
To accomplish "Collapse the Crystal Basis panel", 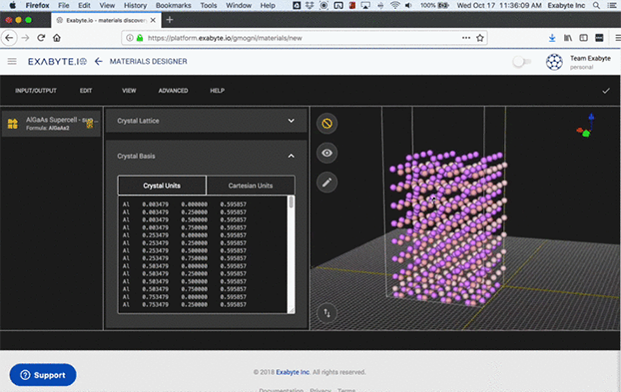I will tap(291, 156).
